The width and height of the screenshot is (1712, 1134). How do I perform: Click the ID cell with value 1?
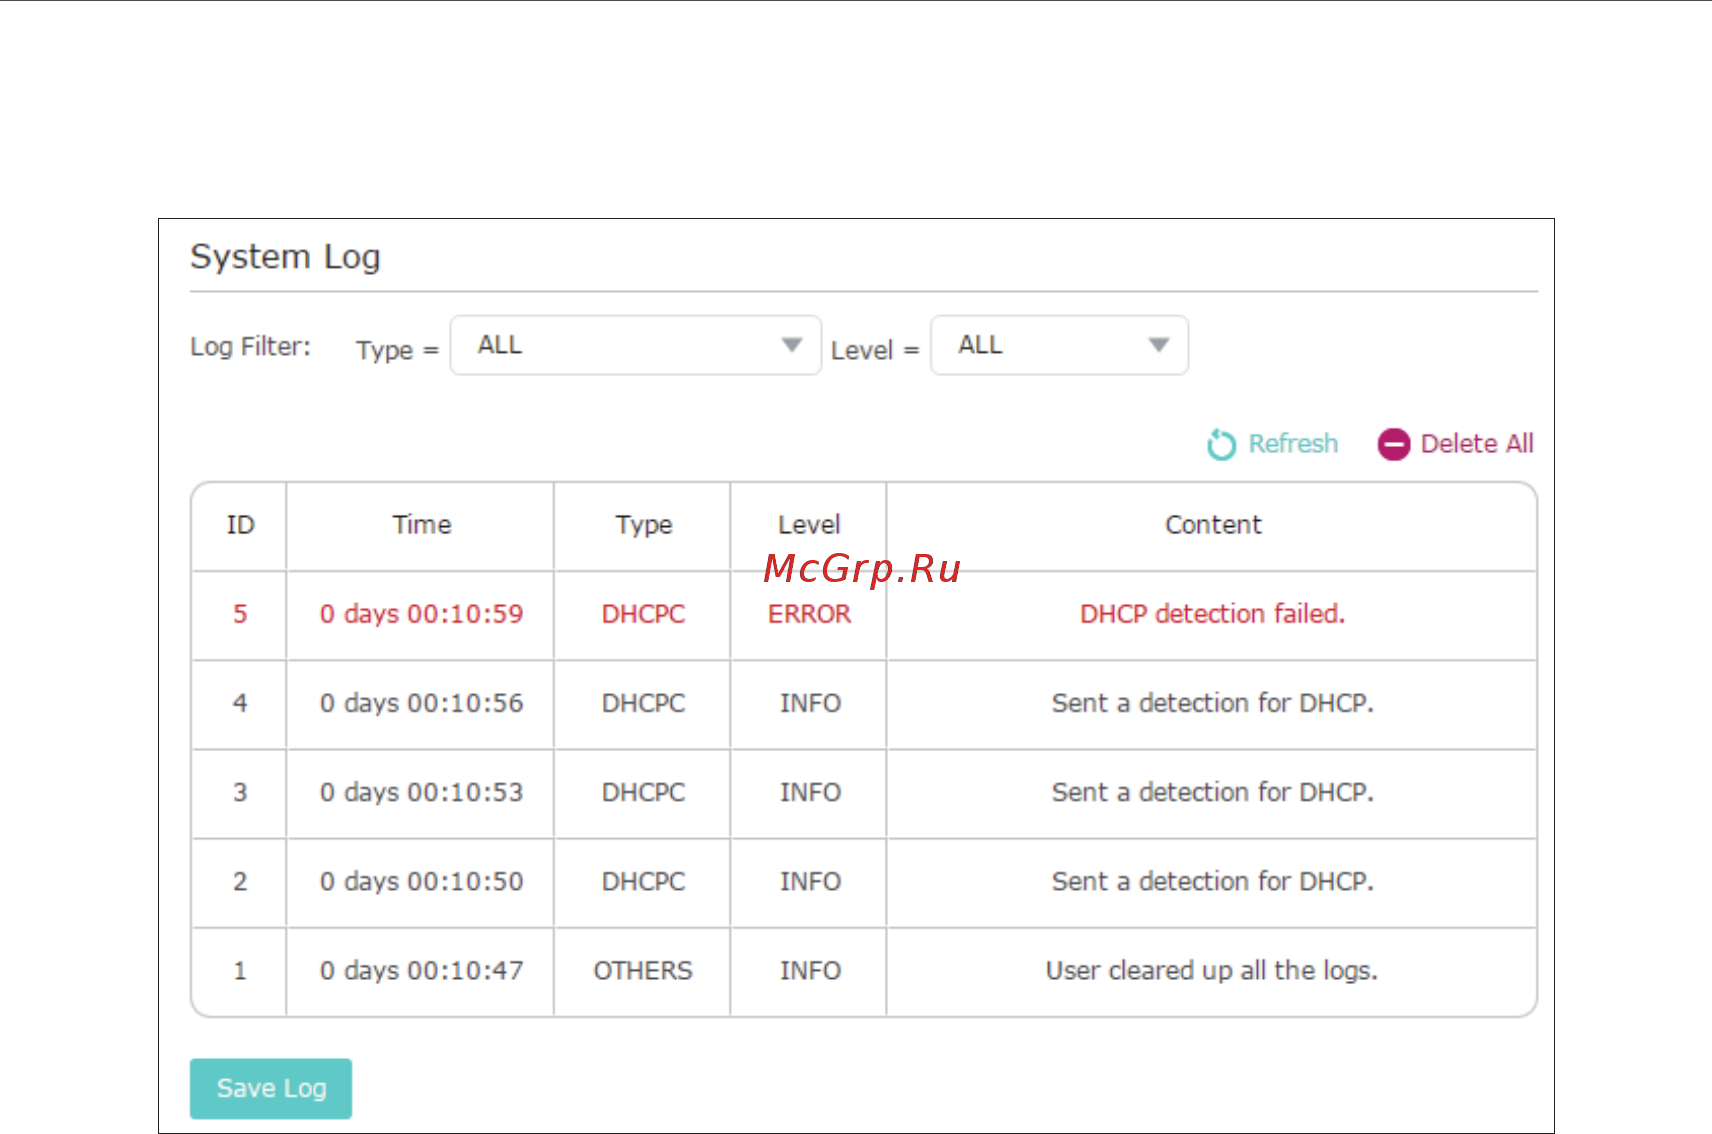coord(240,970)
